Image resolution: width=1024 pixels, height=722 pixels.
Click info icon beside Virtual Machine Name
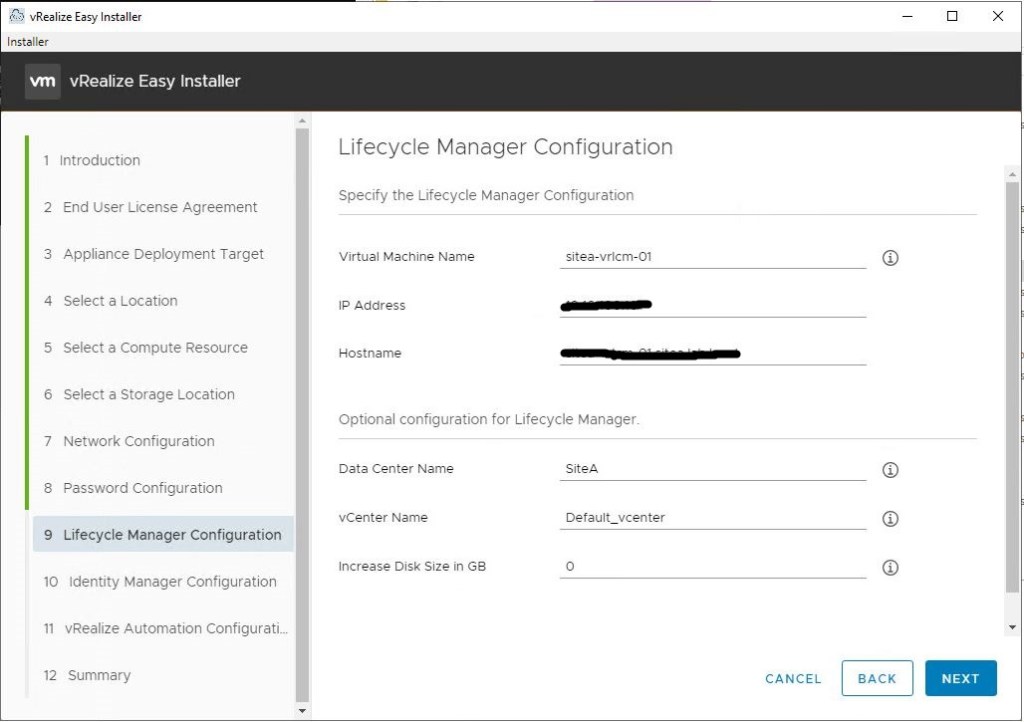point(890,258)
